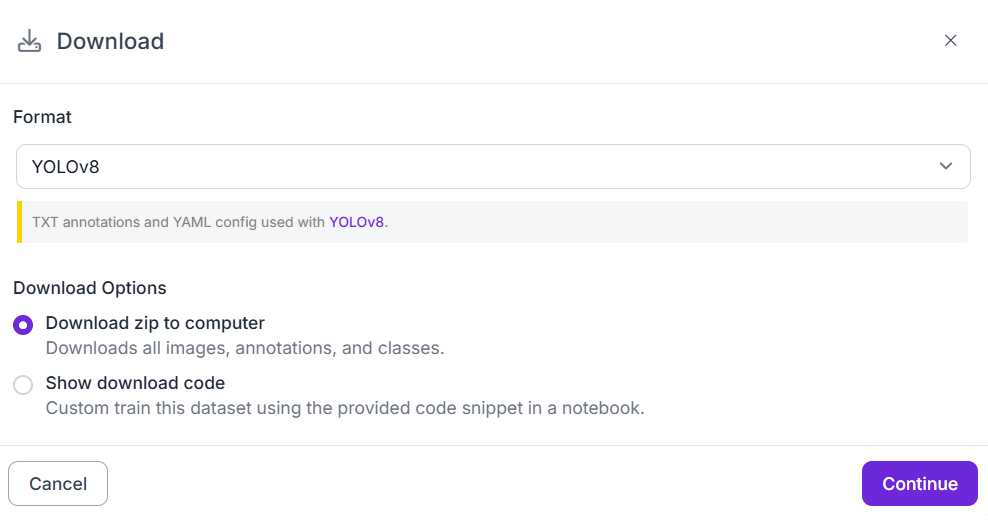Click the download tray icon in header

[x=29, y=41]
